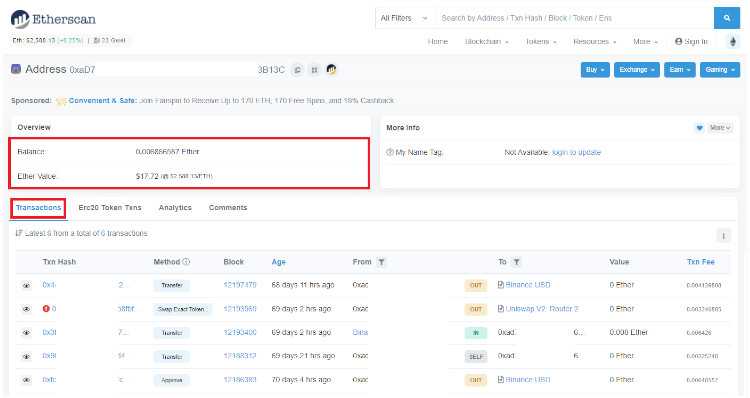Open block 12197470
750x398 pixels.
[240, 285]
